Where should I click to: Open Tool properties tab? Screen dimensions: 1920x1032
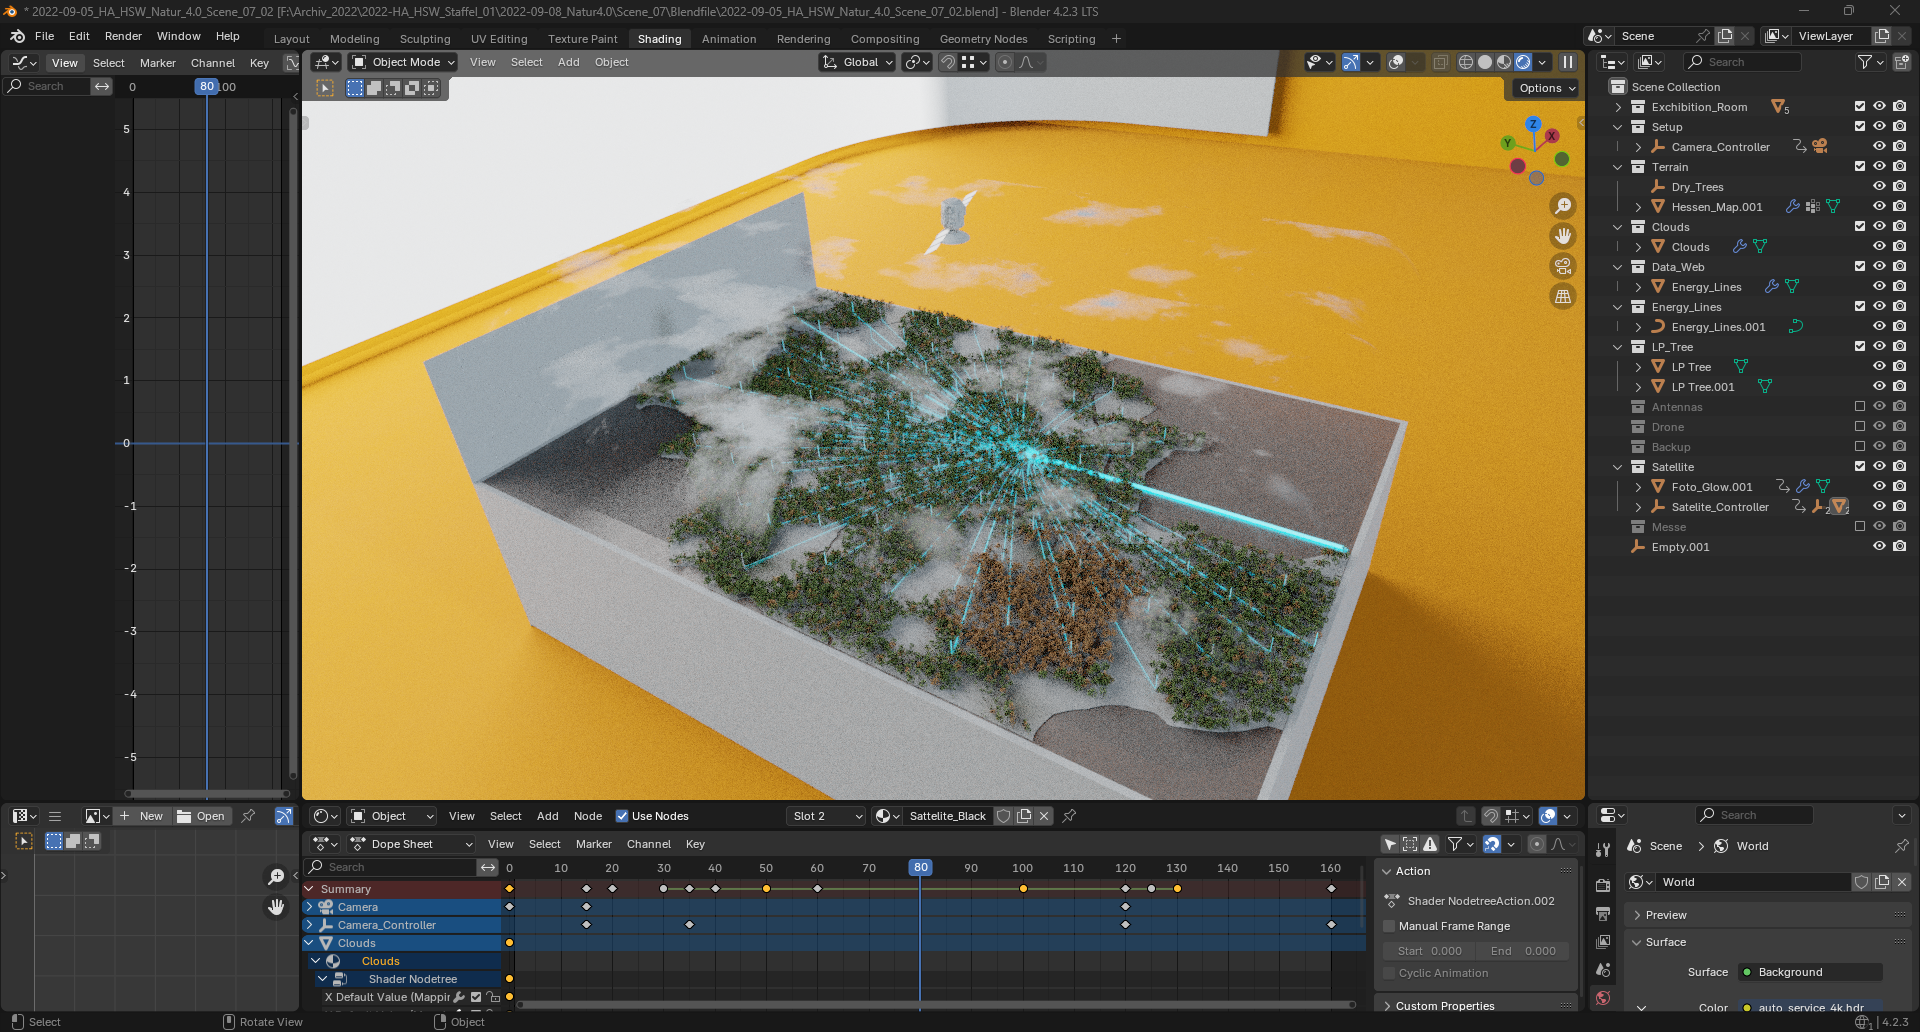pos(1603,850)
